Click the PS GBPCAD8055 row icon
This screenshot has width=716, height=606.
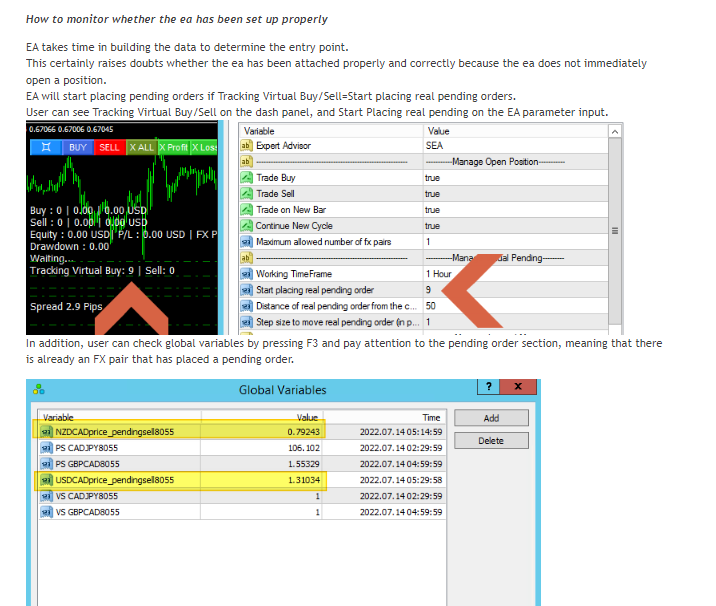click(x=46, y=464)
